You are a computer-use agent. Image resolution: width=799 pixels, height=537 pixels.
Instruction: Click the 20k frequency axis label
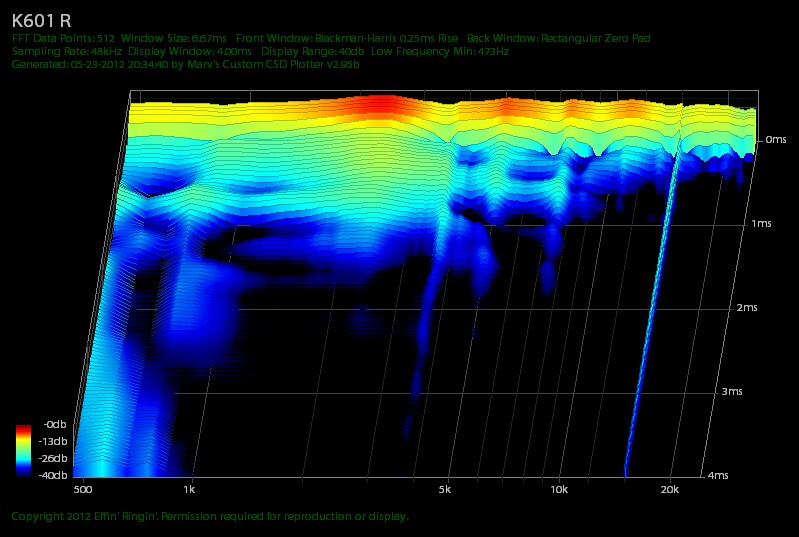pyautogui.click(x=670, y=490)
